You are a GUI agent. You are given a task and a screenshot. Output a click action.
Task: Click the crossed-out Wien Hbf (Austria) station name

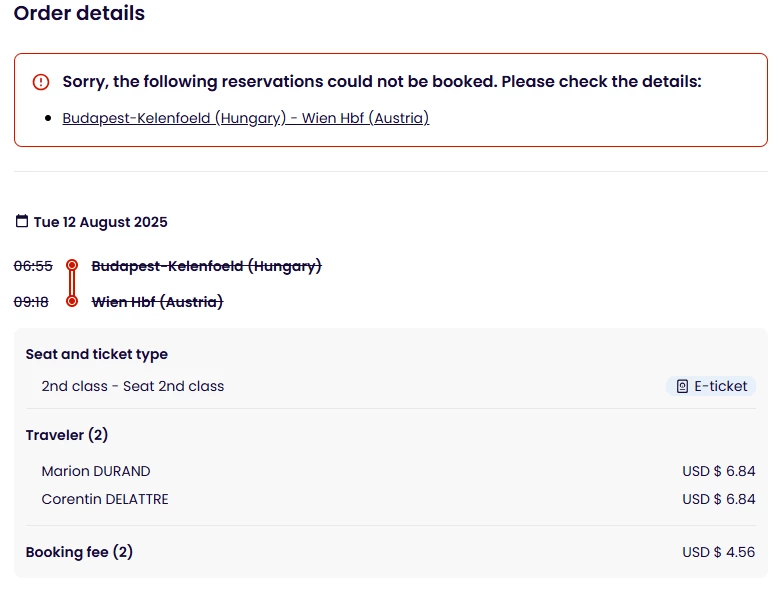click(x=157, y=301)
